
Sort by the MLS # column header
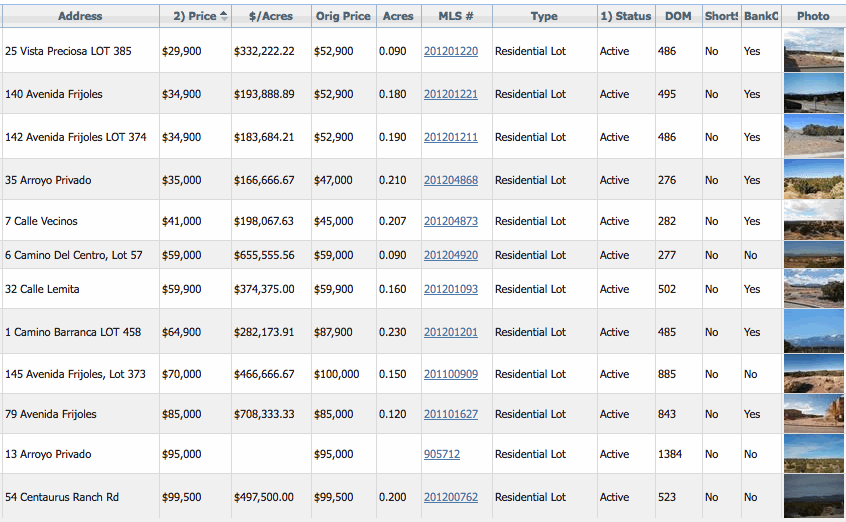(456, 16)
